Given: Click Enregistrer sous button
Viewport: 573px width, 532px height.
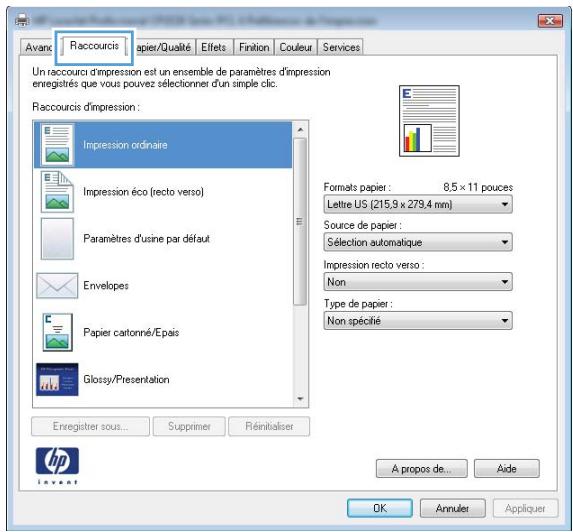Looking at the screenshot, I should coord(90,426).
